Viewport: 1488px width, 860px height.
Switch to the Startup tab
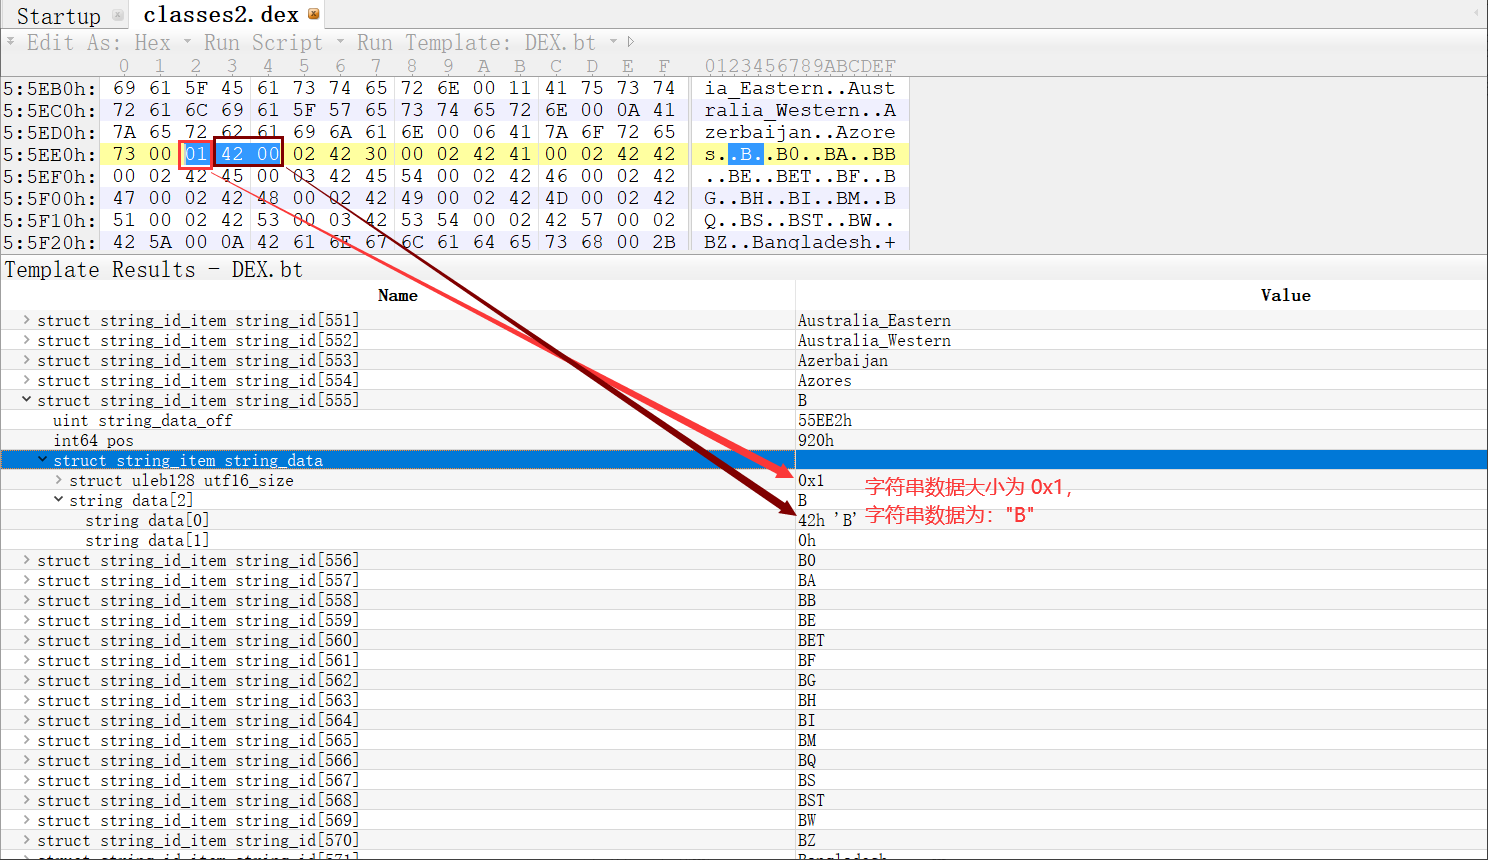(58, 16)
